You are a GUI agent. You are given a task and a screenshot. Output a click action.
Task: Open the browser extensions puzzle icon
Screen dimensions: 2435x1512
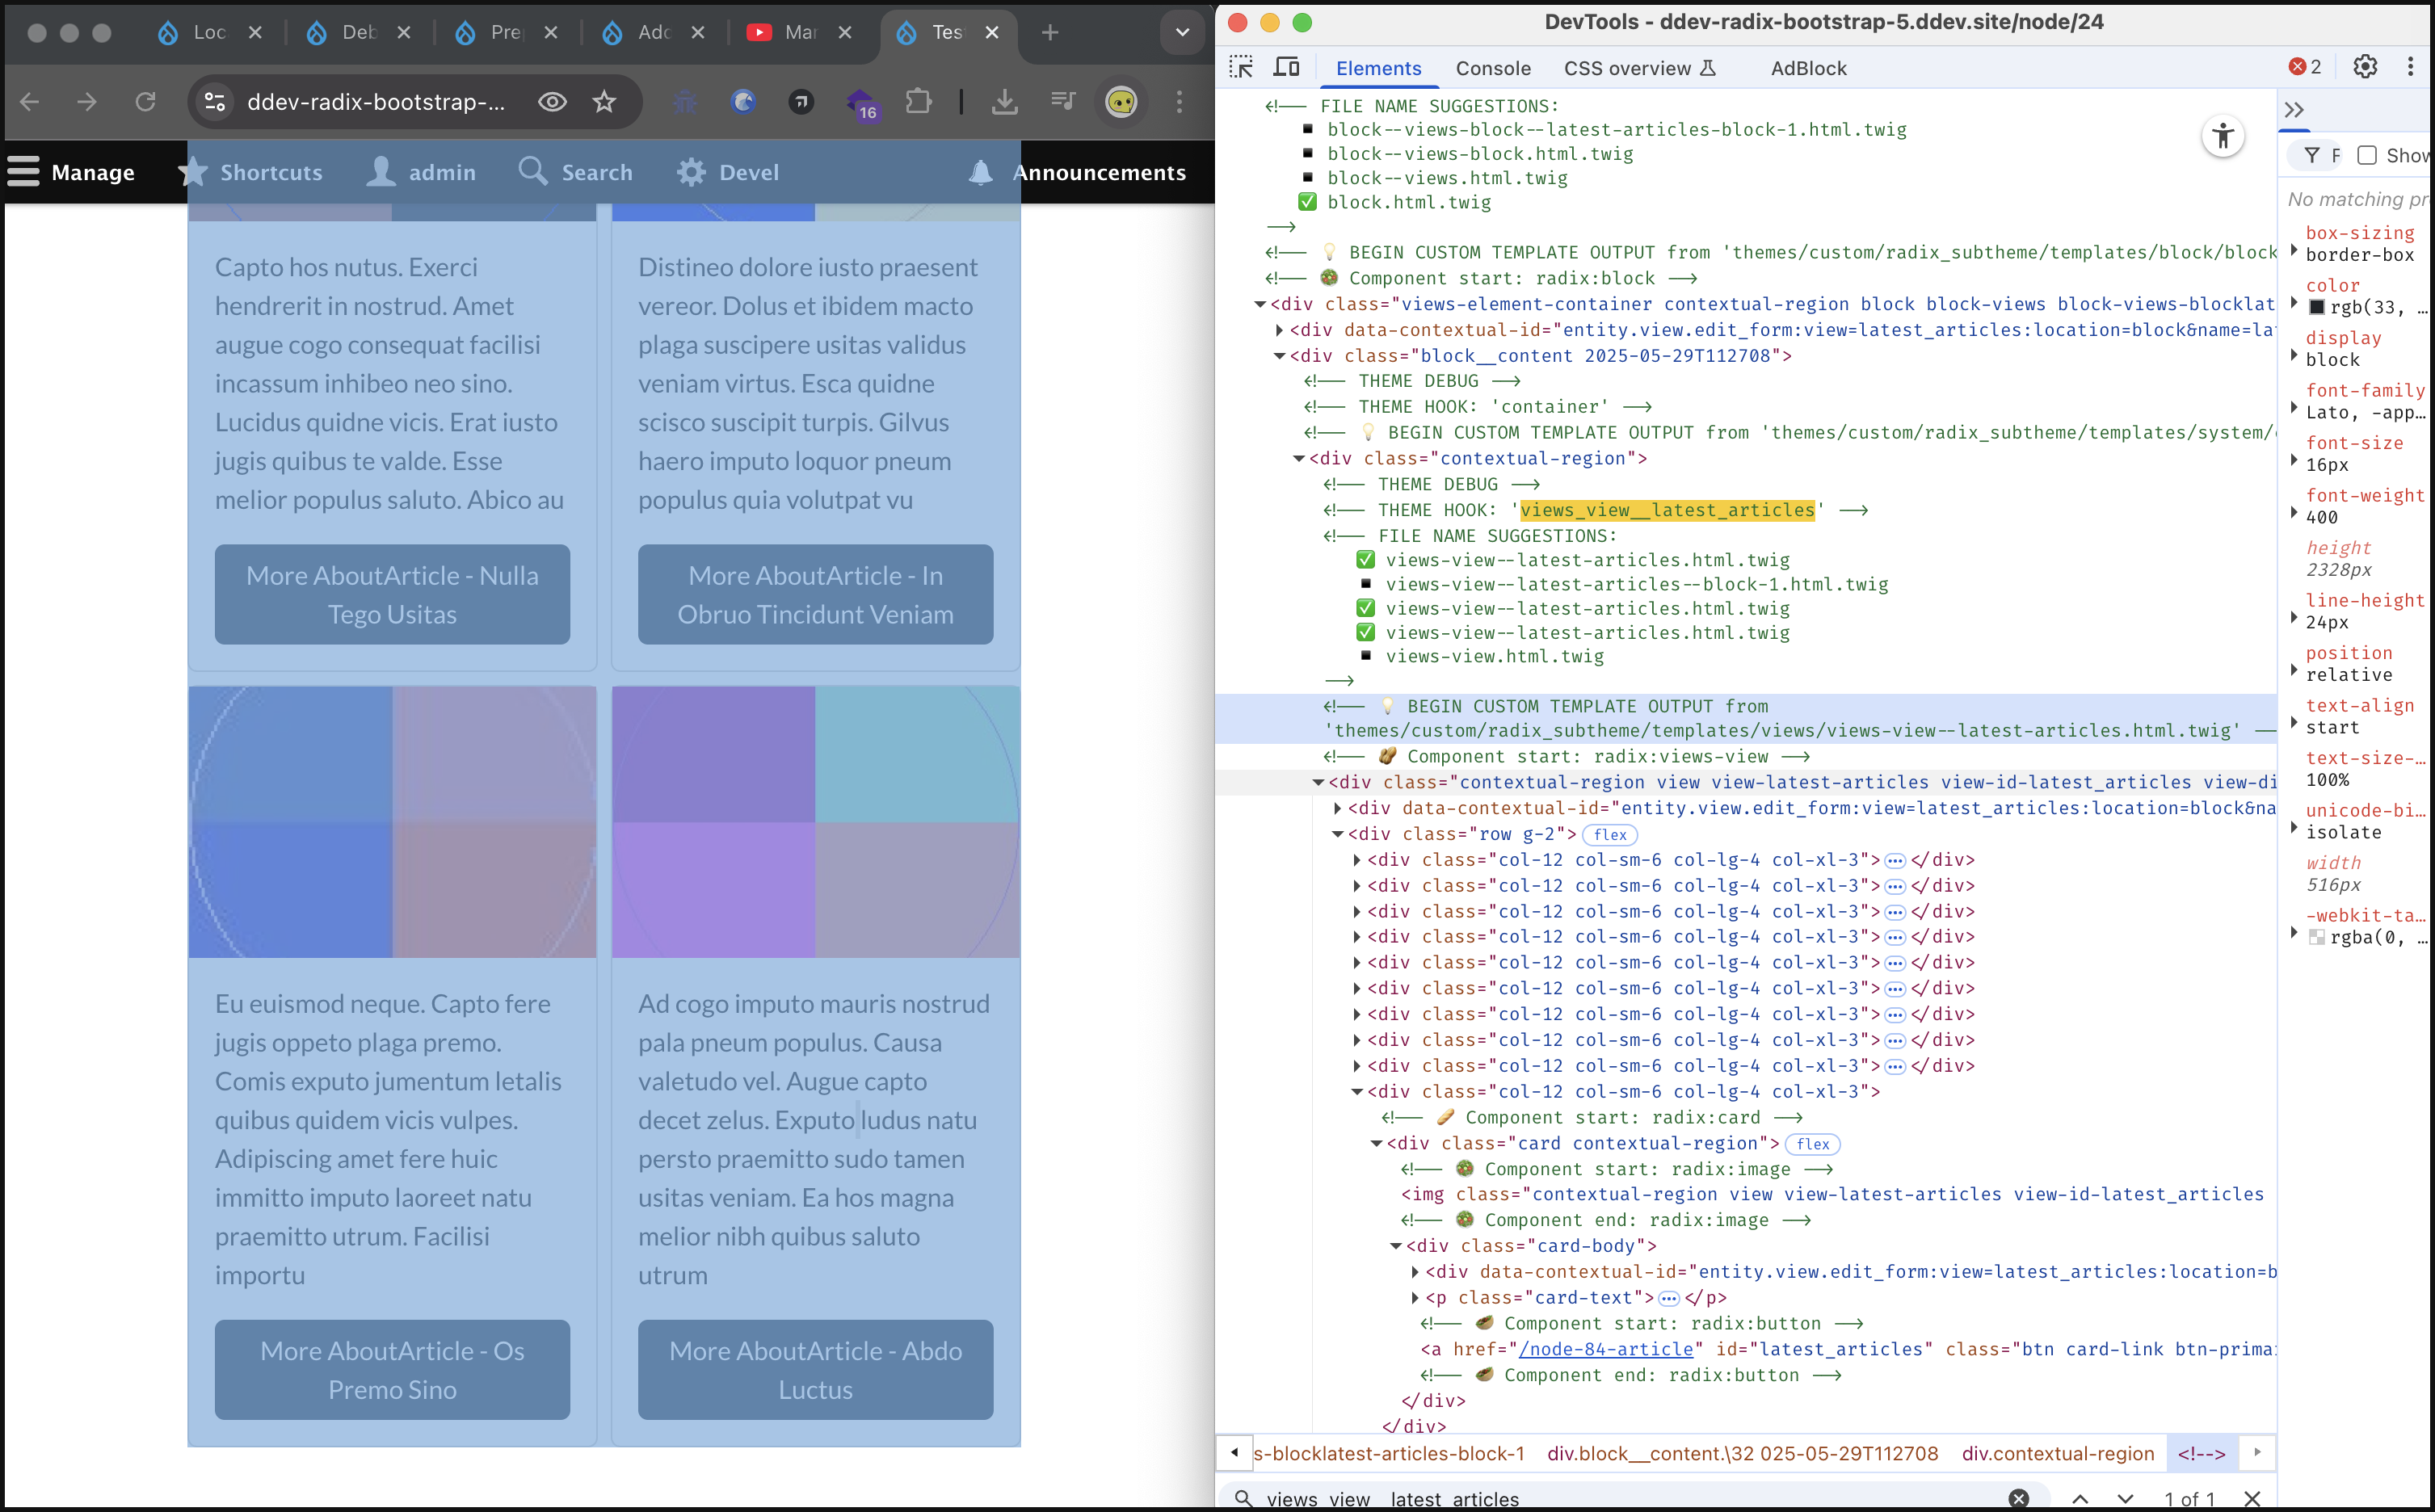917,101
